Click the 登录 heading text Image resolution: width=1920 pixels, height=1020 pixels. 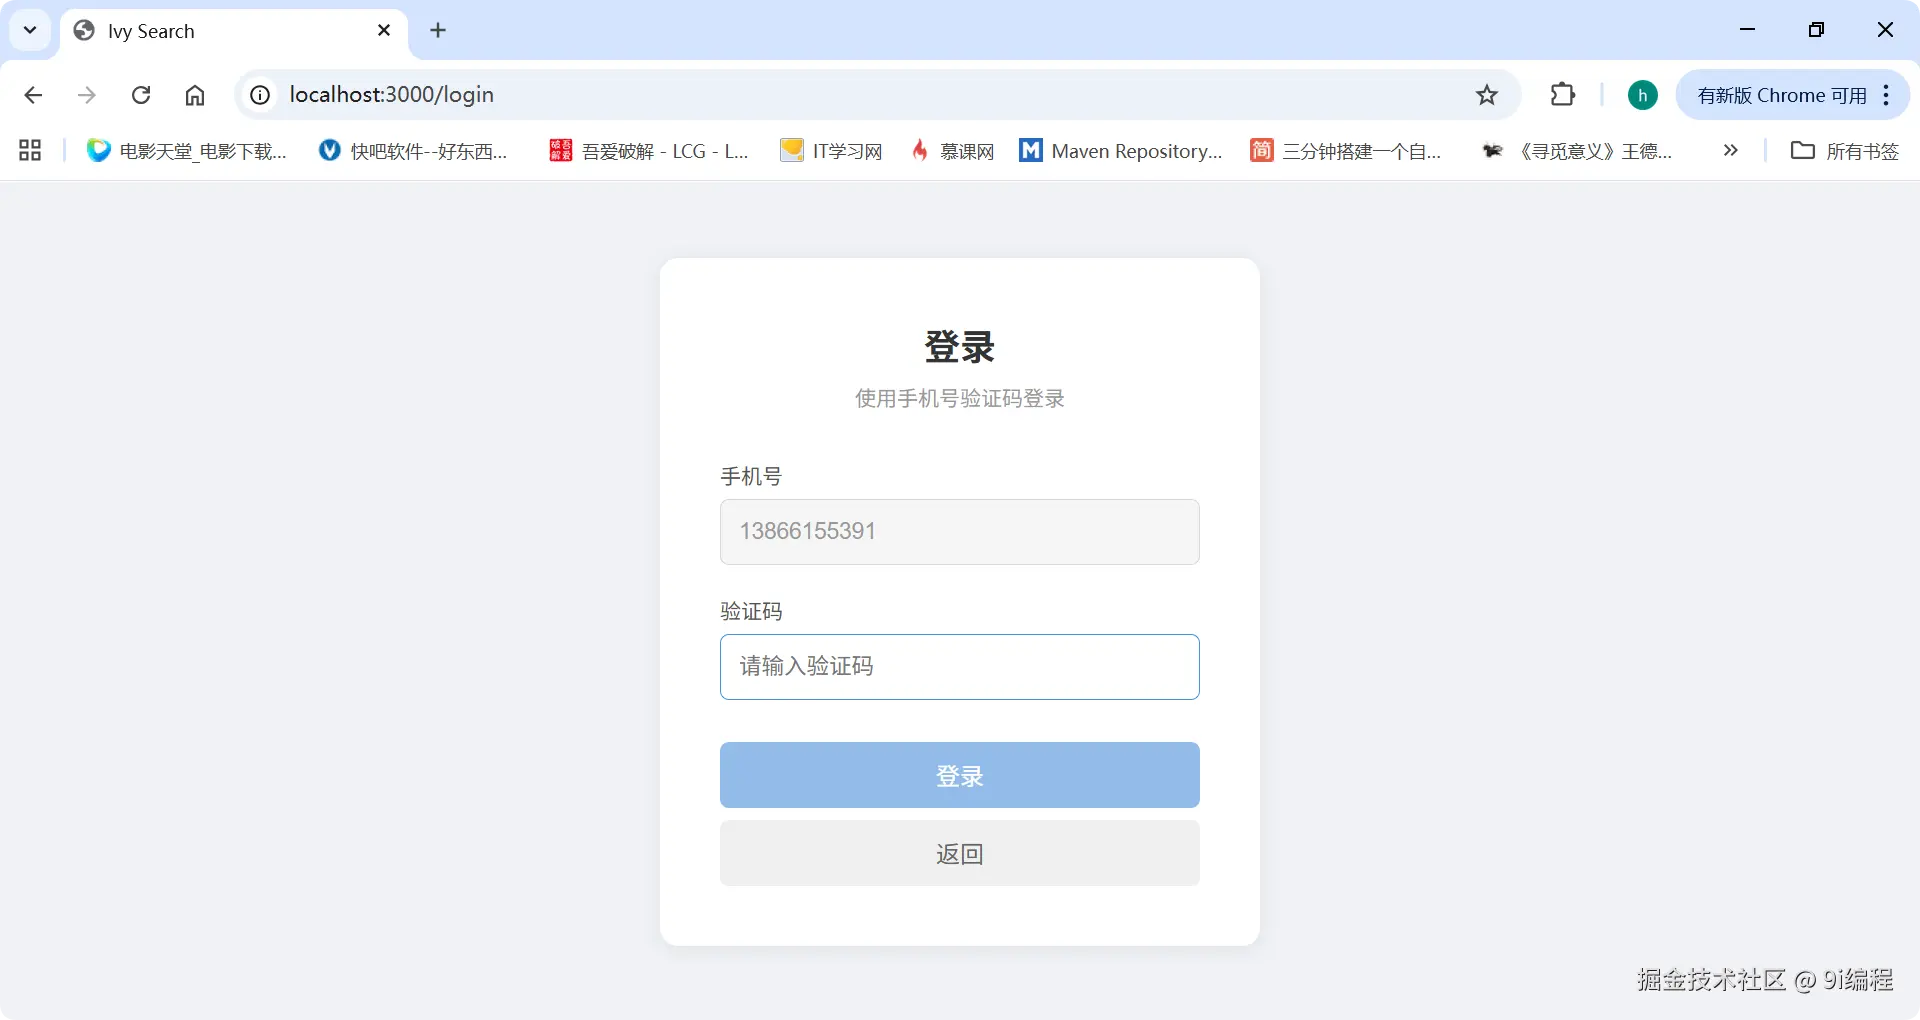[x=960, y=347]
